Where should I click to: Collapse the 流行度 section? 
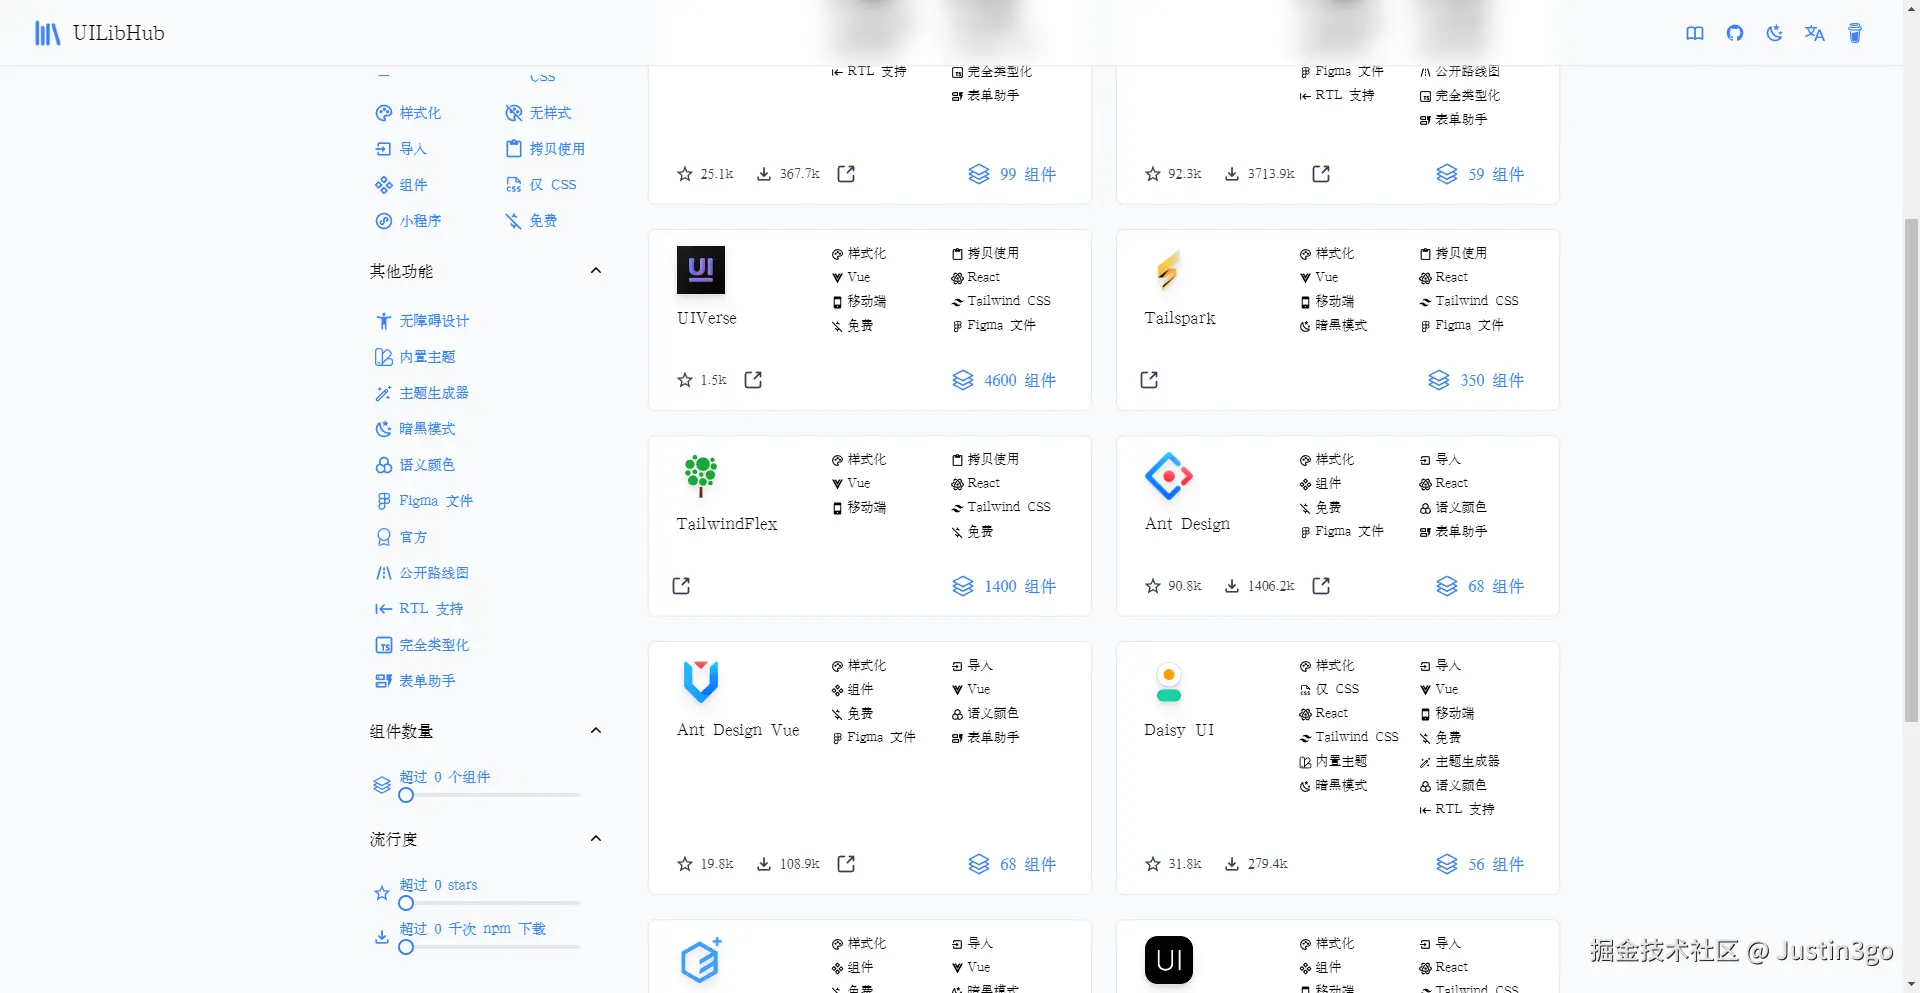point(596,839)
